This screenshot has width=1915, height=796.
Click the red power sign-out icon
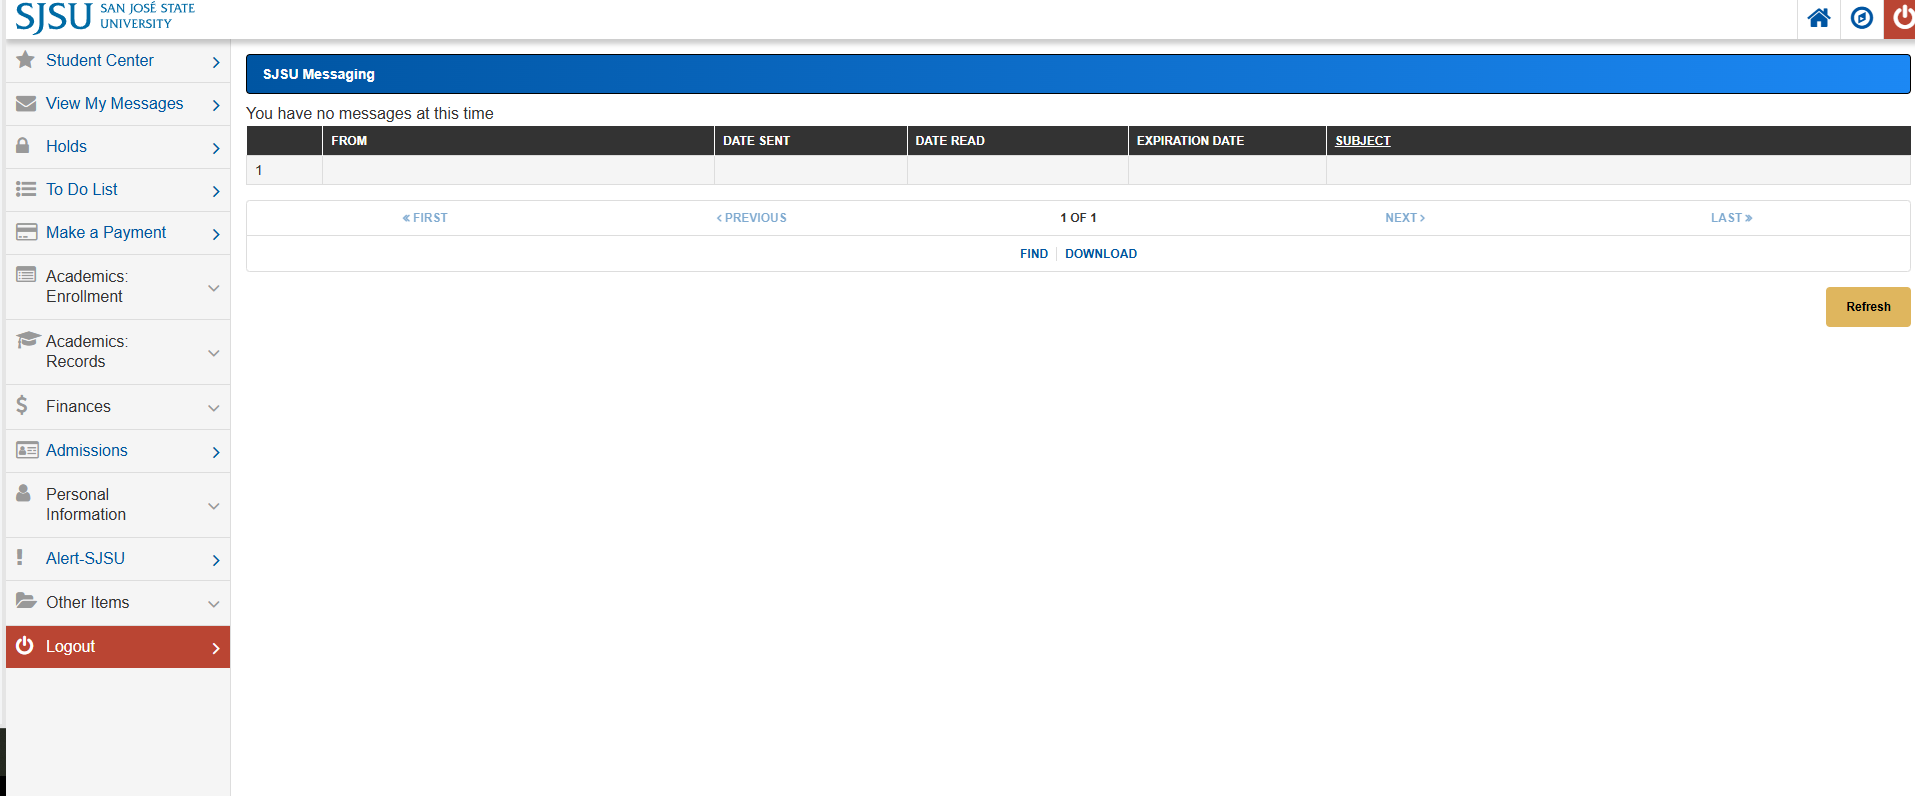tap(1902, 18)
